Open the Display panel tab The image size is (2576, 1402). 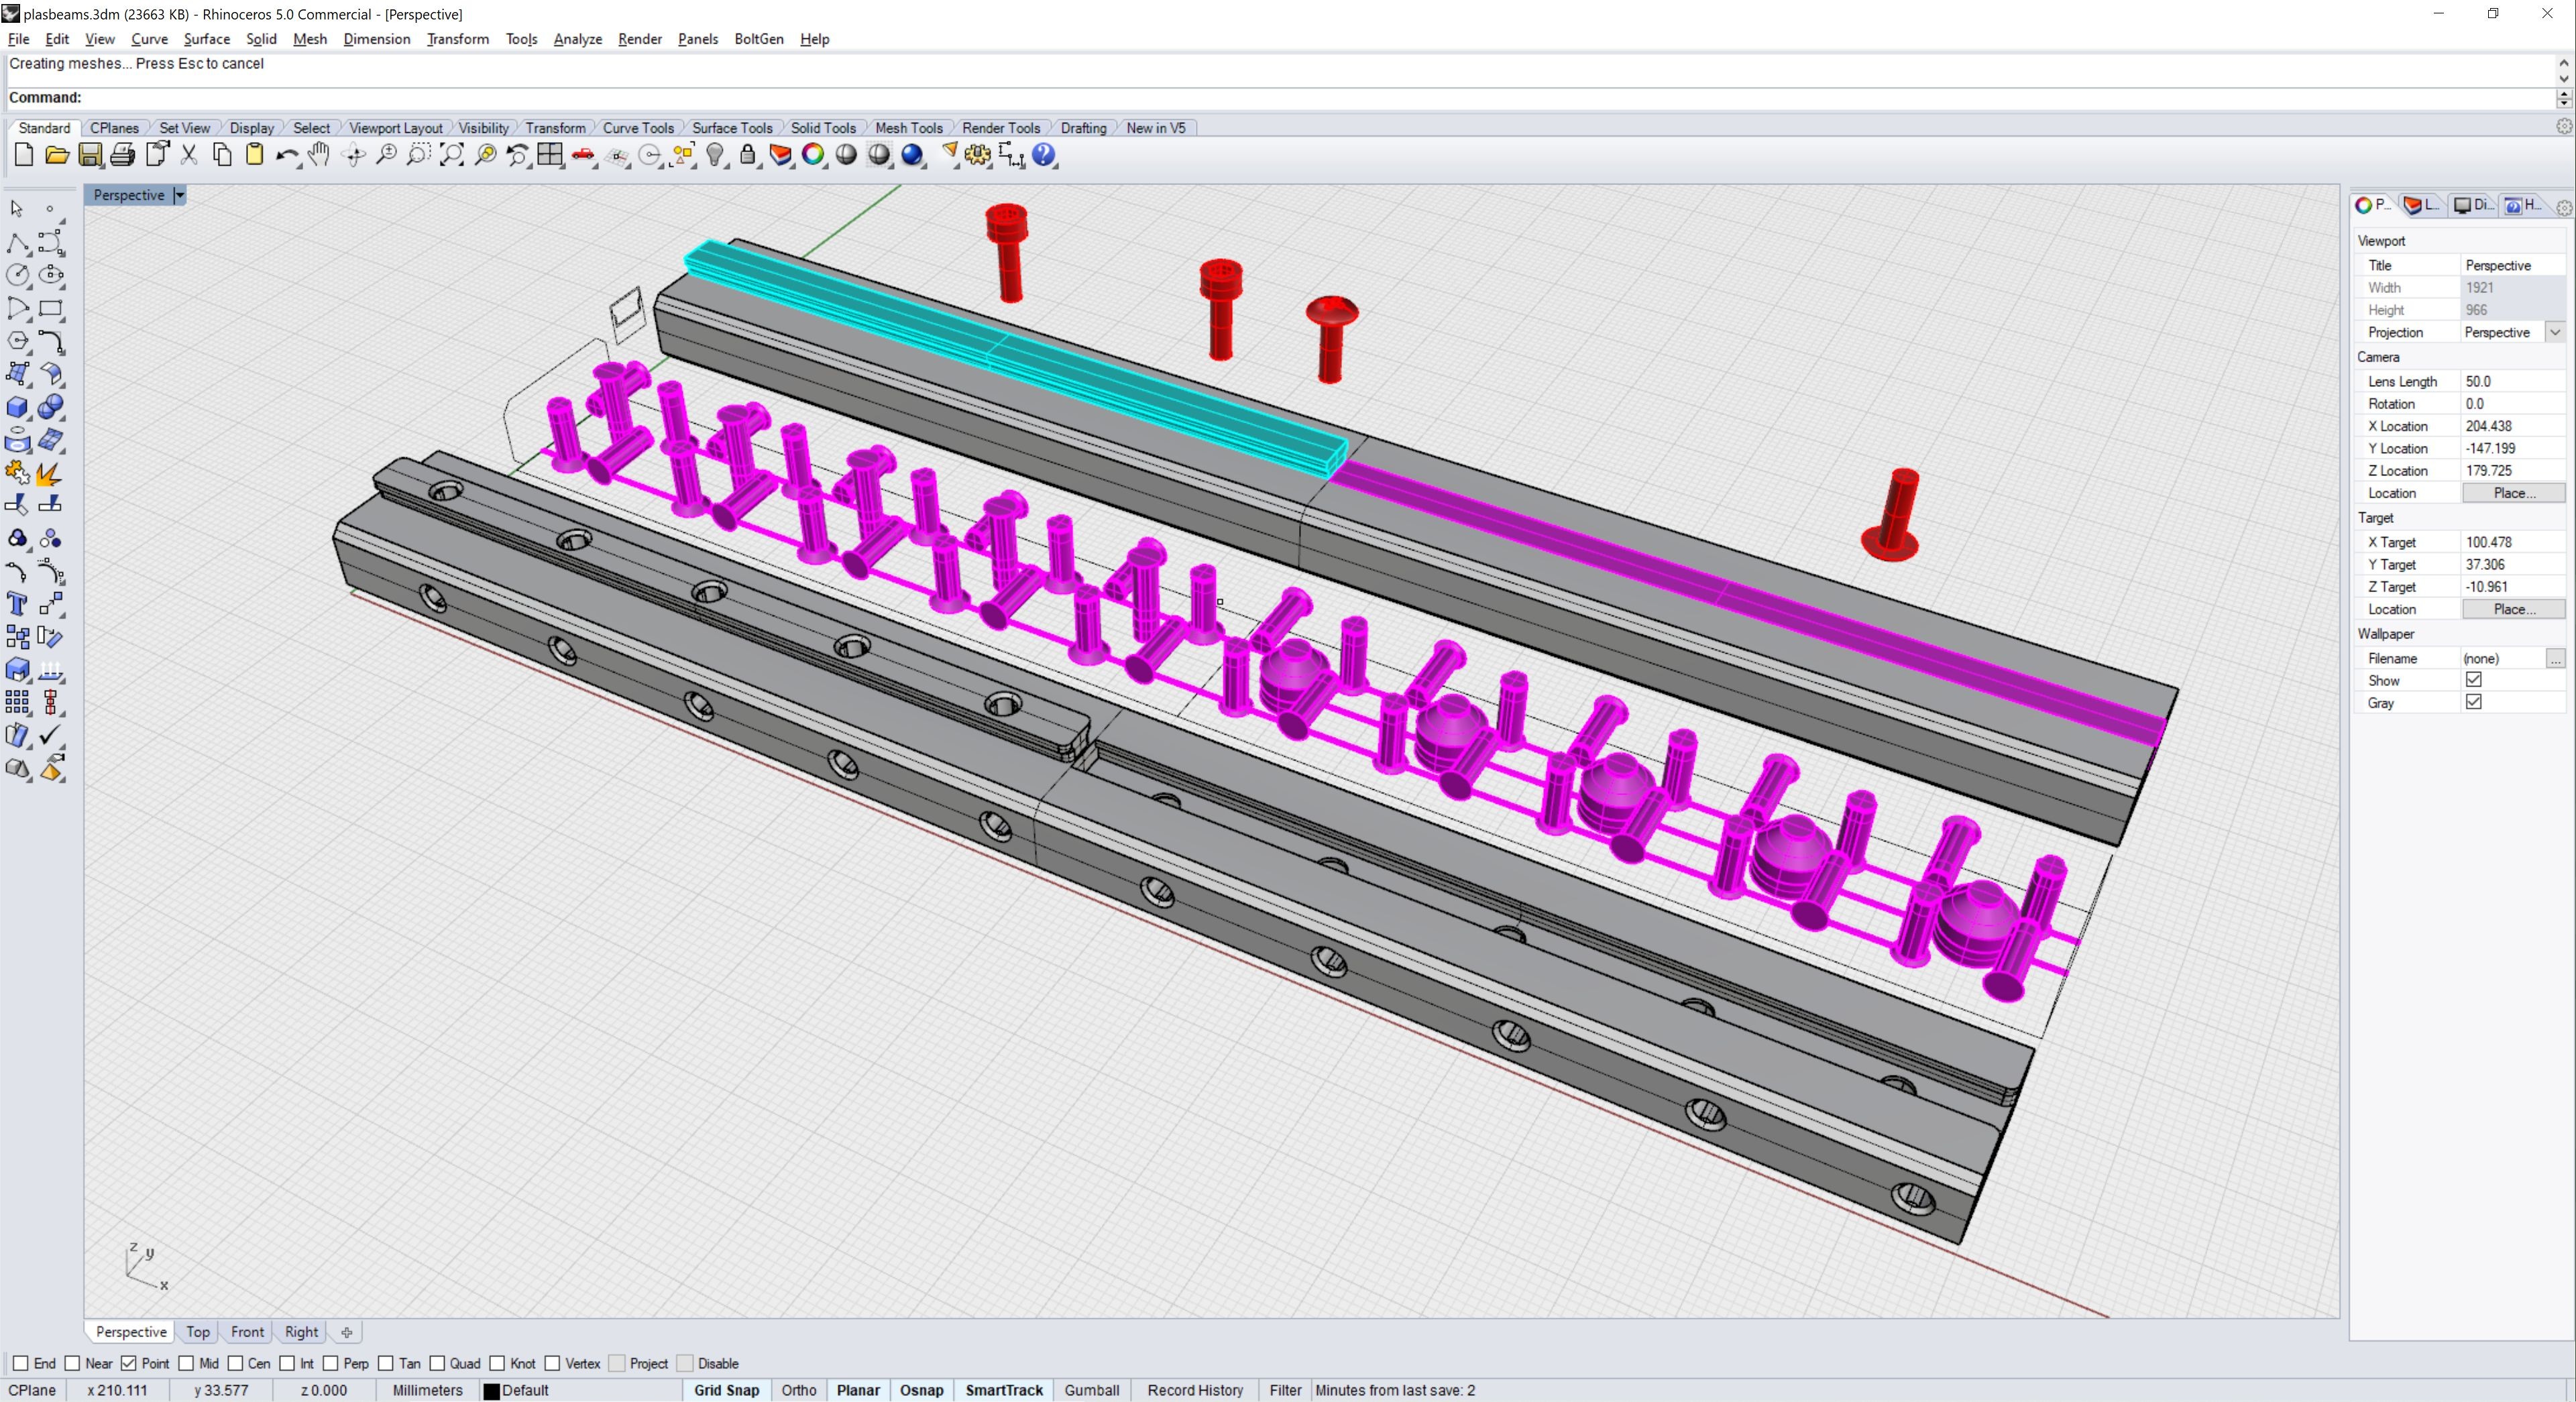click(2474, 205)
